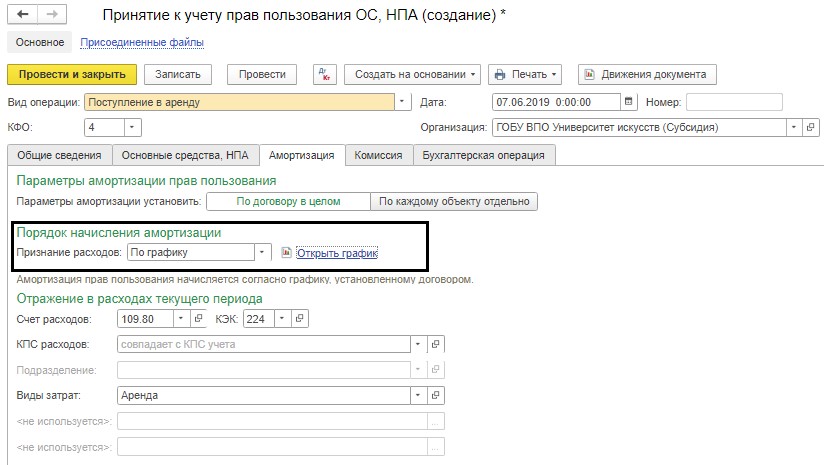Open Создать на основании menu
Viewport: 825px width, 465px height.
pos(412,74)
